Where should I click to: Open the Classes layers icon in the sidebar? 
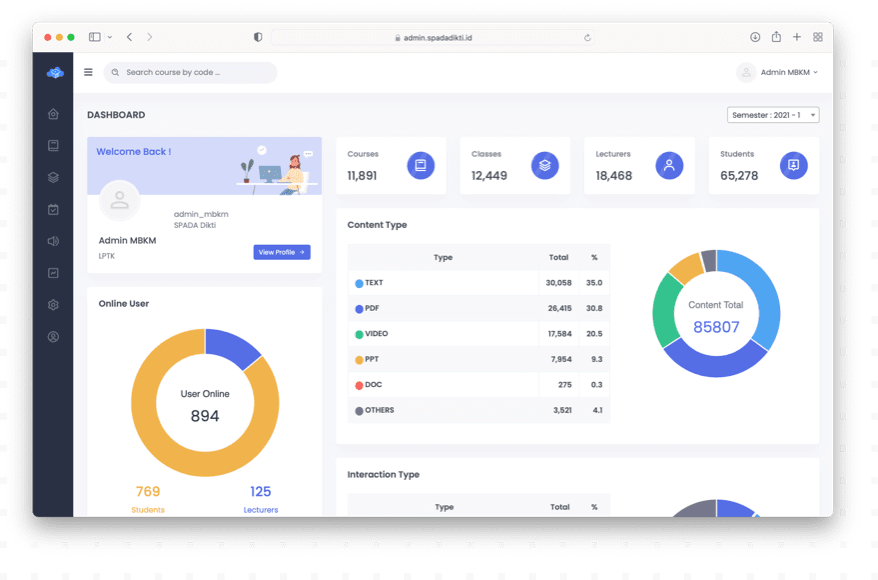point(53,177)
